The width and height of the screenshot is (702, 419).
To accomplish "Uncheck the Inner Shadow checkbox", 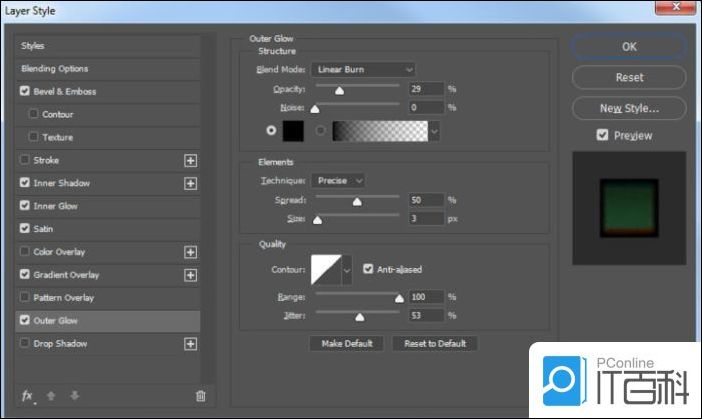I will (25, 183).
